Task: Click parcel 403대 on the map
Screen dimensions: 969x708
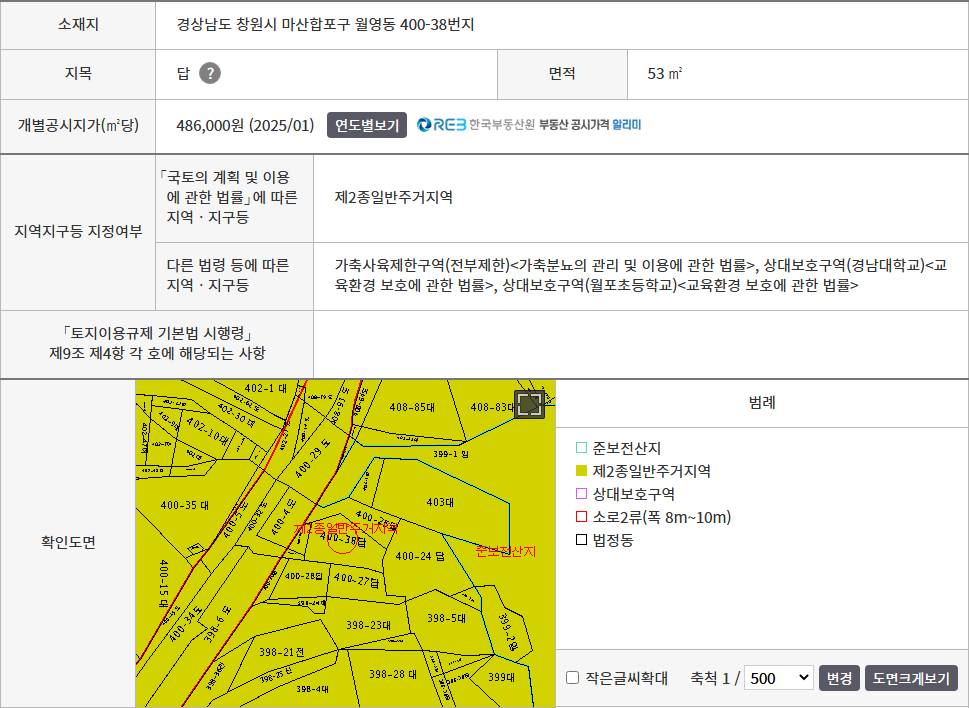Action: click(x=440, y=502)
